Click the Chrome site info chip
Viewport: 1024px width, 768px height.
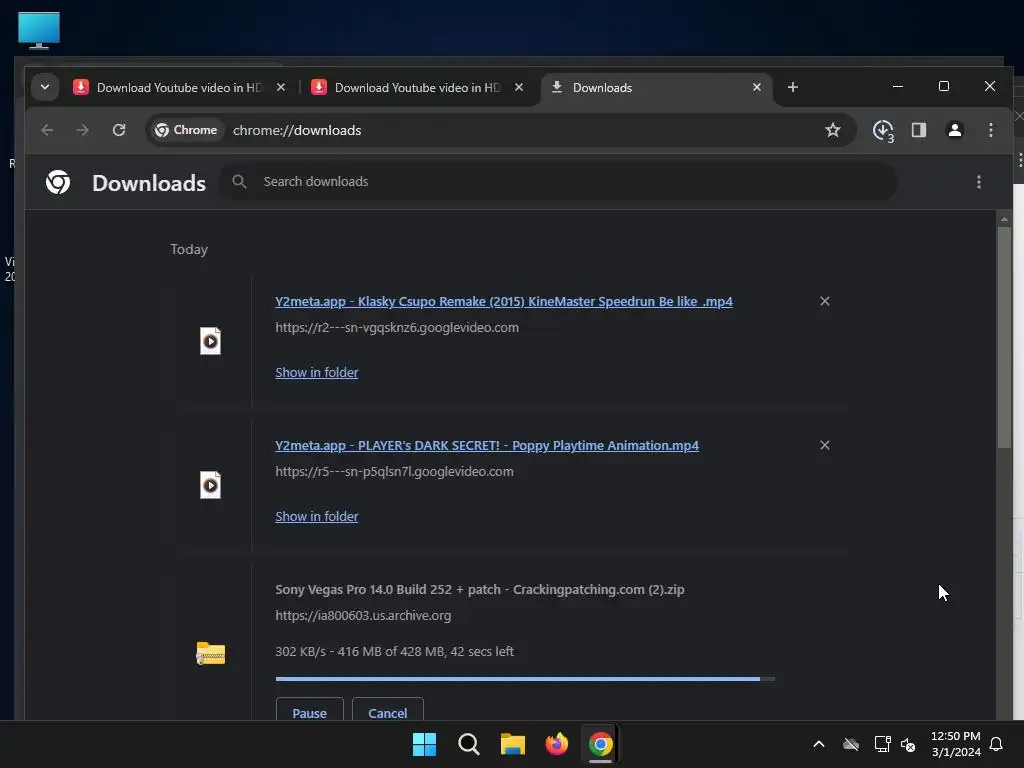pyautogui.click(x=186, y=130)
